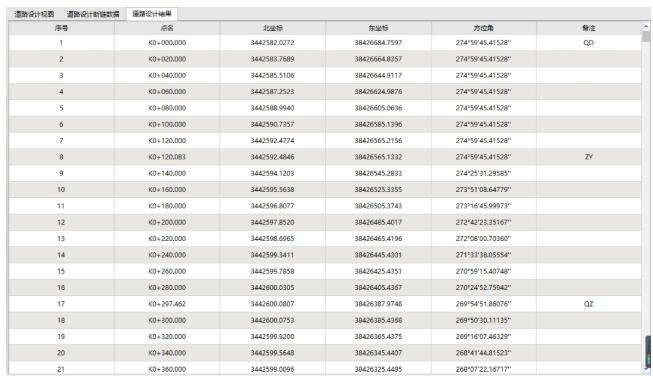Click the table scrollbar up arrow
The width and height of the screenshot is (653, 388).
click(x=646, y=27)
